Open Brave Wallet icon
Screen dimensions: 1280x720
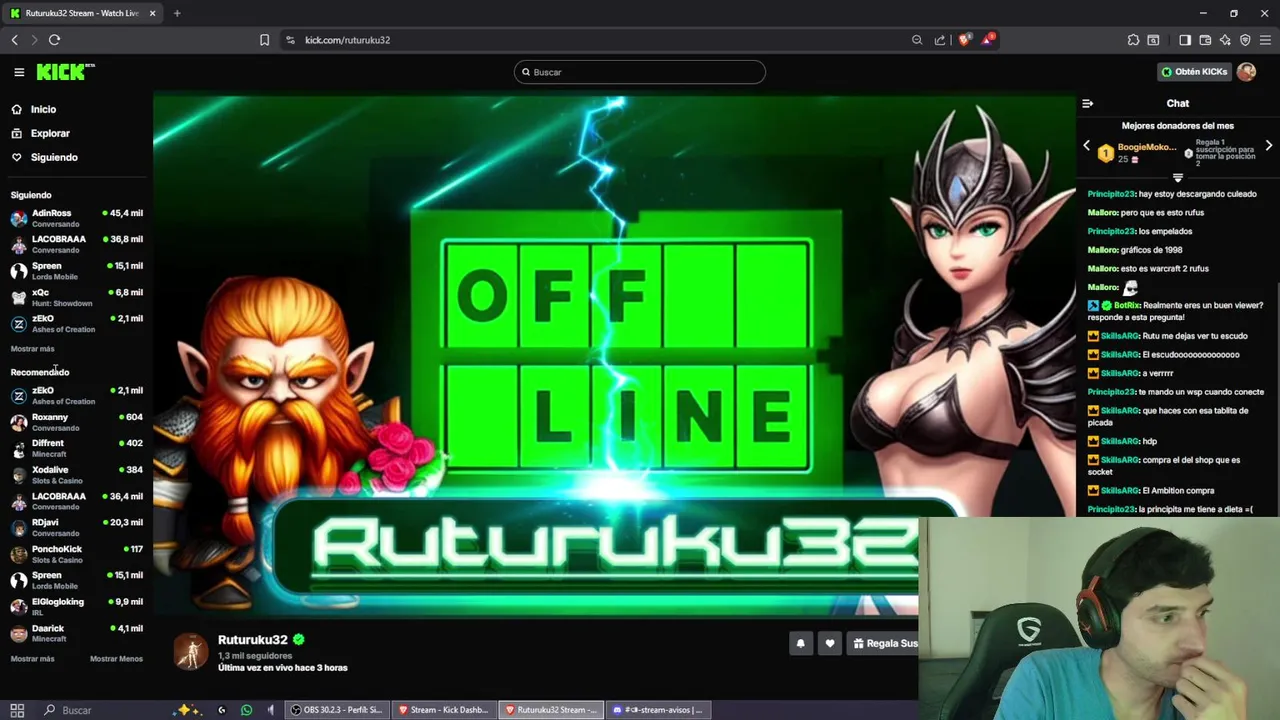[1205, 40]
